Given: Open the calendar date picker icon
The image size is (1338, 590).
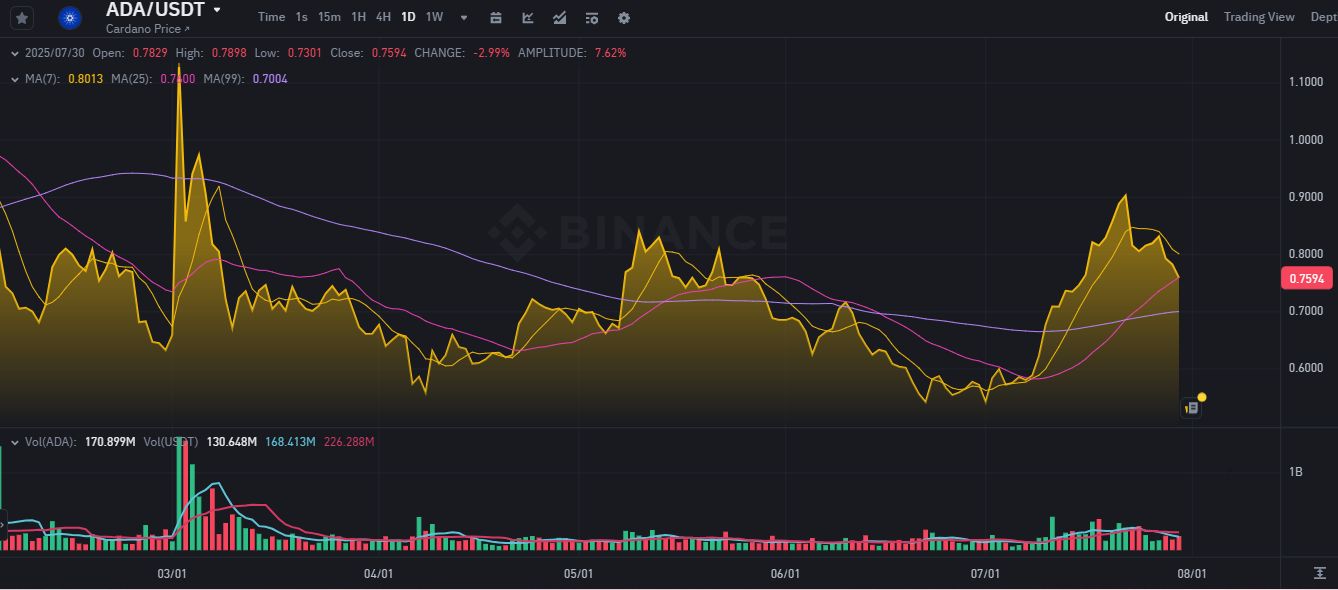Looking at the screenshot, I should 496,17.
